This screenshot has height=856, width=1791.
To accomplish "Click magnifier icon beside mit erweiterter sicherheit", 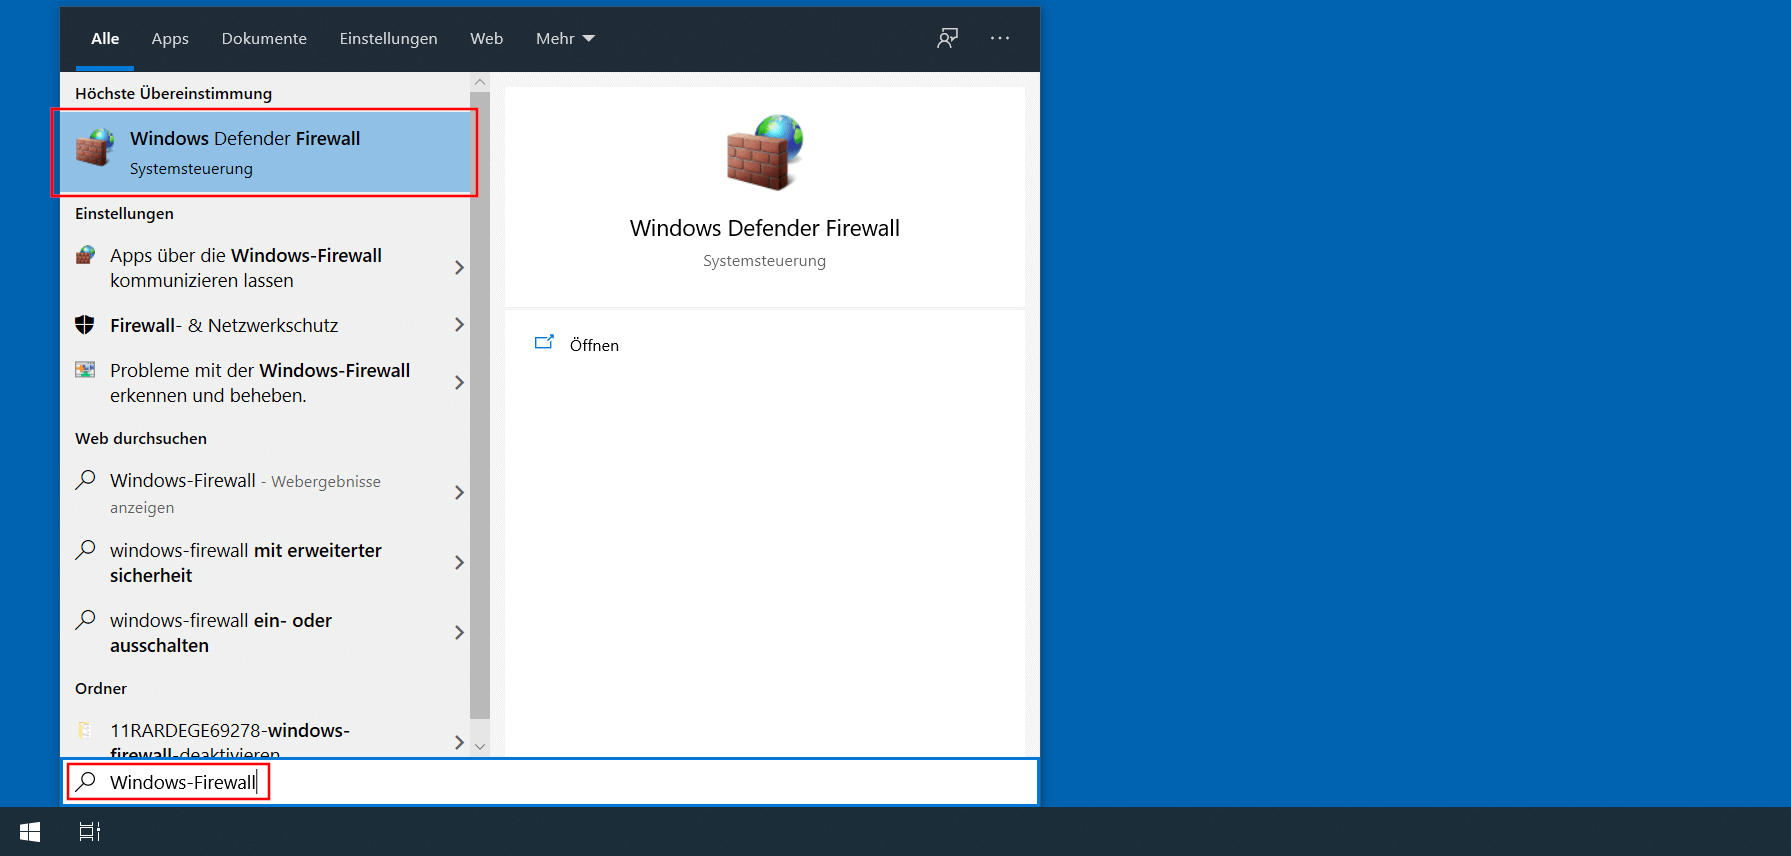I will pos(86,550).
